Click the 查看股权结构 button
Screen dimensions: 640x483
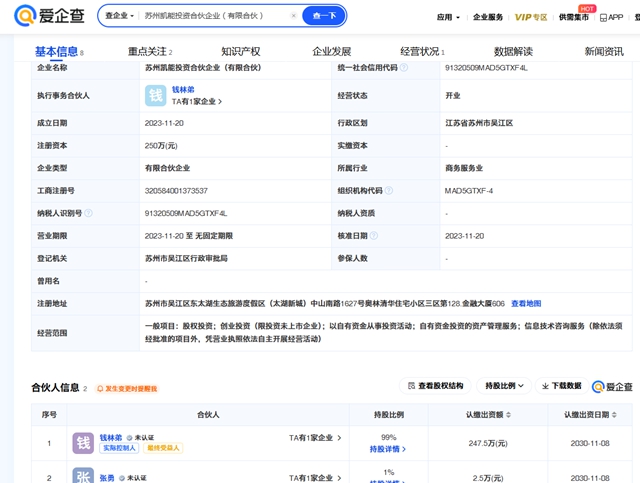(x=435, y=386)
